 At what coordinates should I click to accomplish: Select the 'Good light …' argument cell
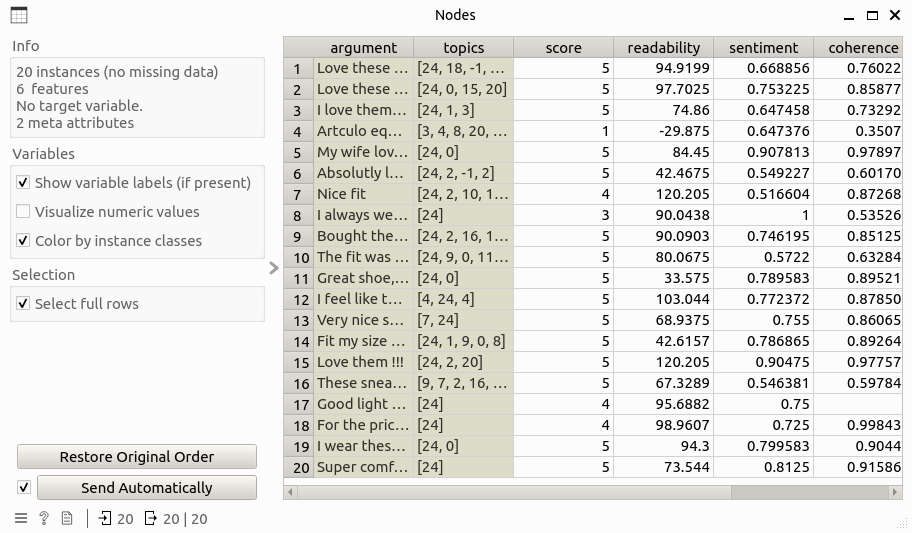click(364, 404)
